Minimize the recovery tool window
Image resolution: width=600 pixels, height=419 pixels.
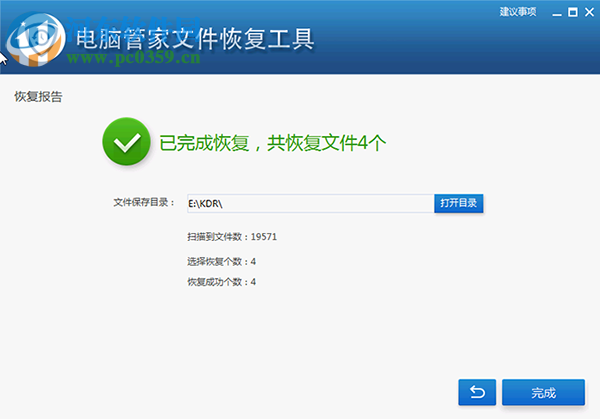[x=557, y=13]
